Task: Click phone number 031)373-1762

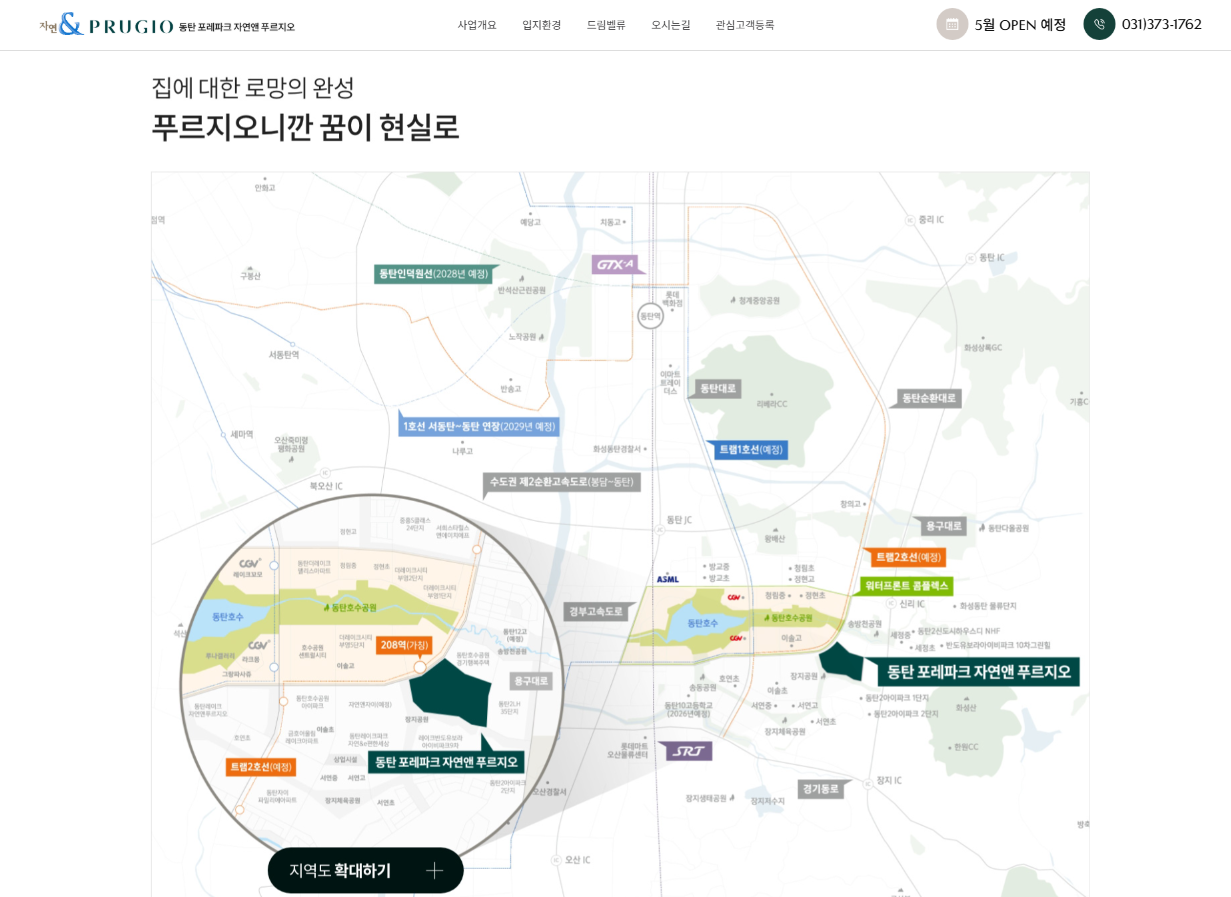Action: click(x=1161, y=24)
